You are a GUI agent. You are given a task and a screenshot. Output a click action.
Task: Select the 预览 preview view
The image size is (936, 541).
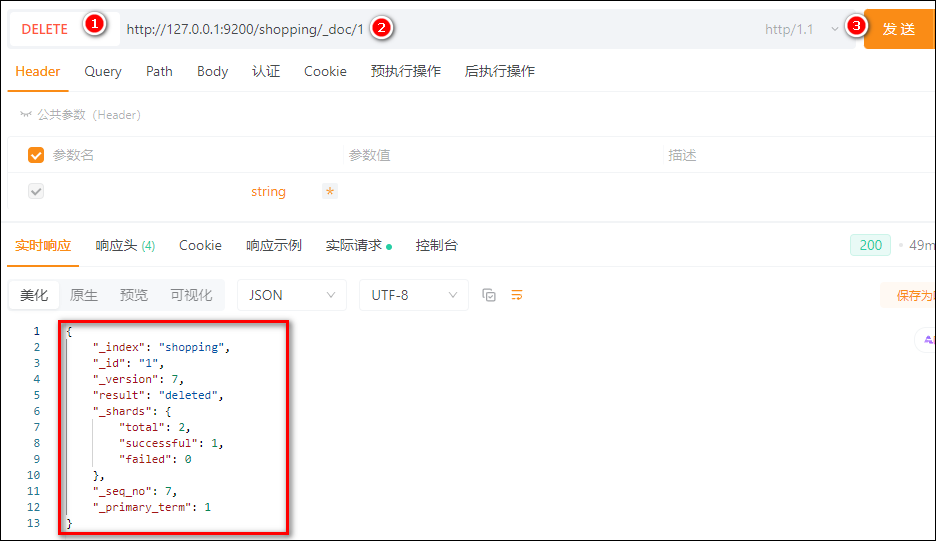134,295
